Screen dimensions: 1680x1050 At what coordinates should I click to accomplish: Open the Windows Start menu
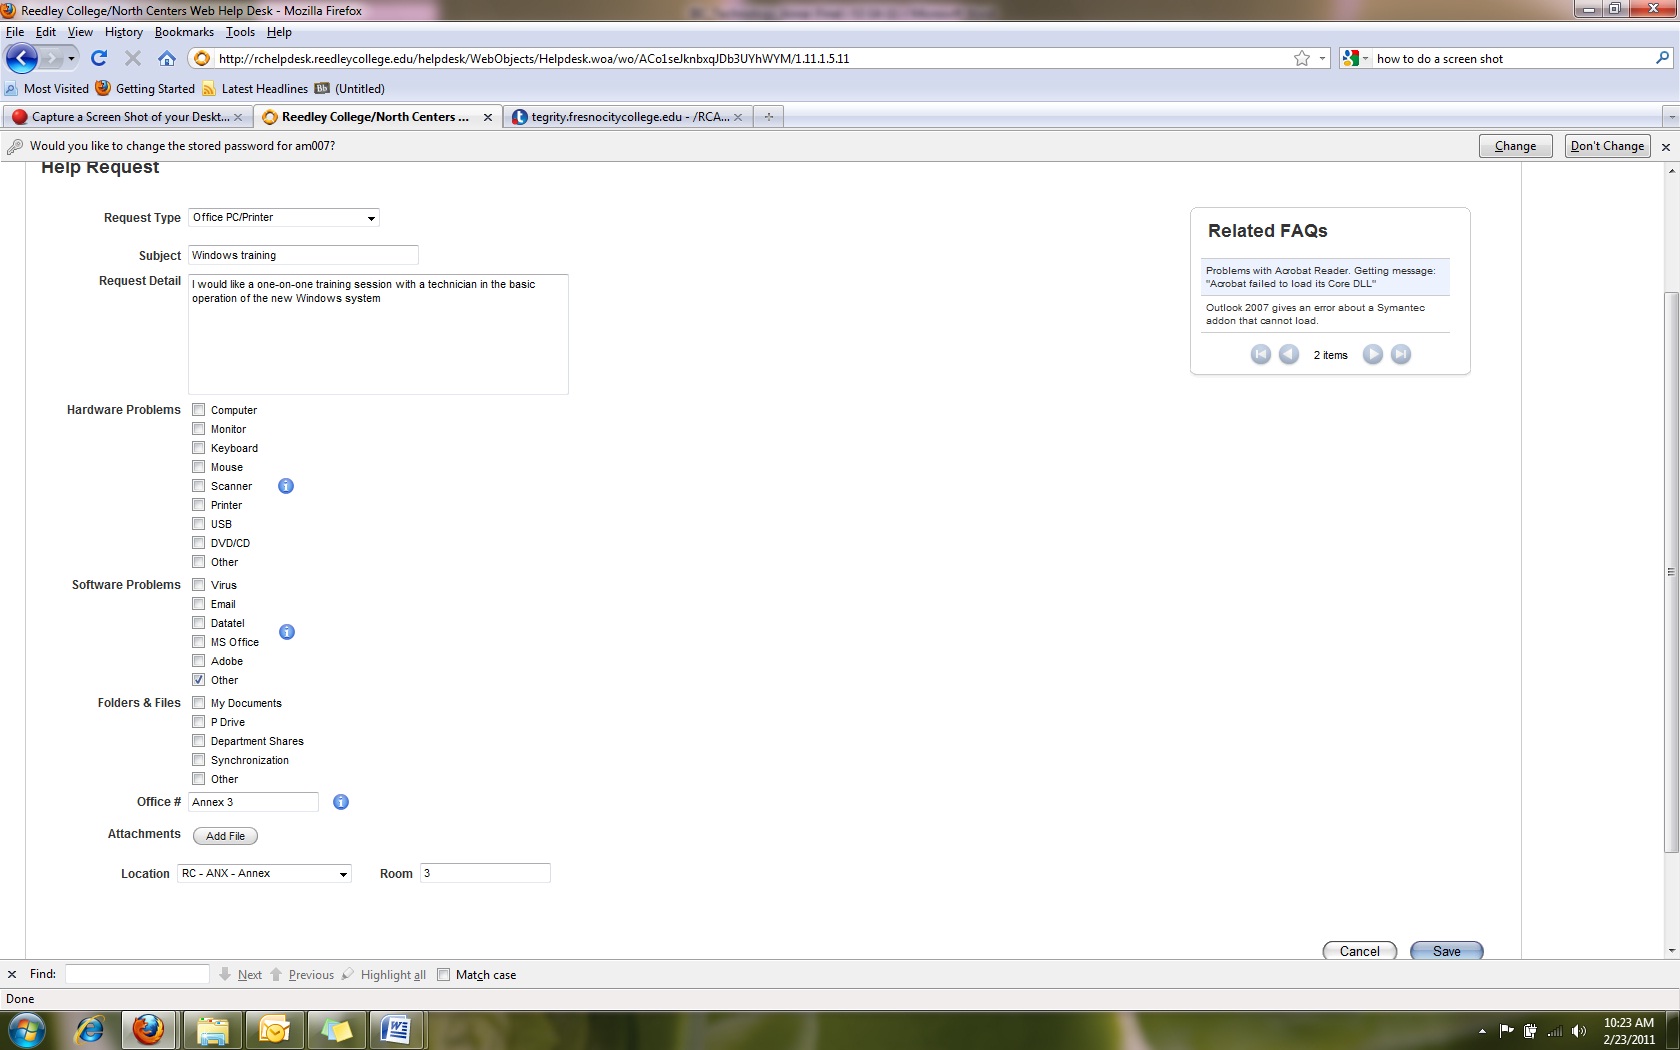26,1030
